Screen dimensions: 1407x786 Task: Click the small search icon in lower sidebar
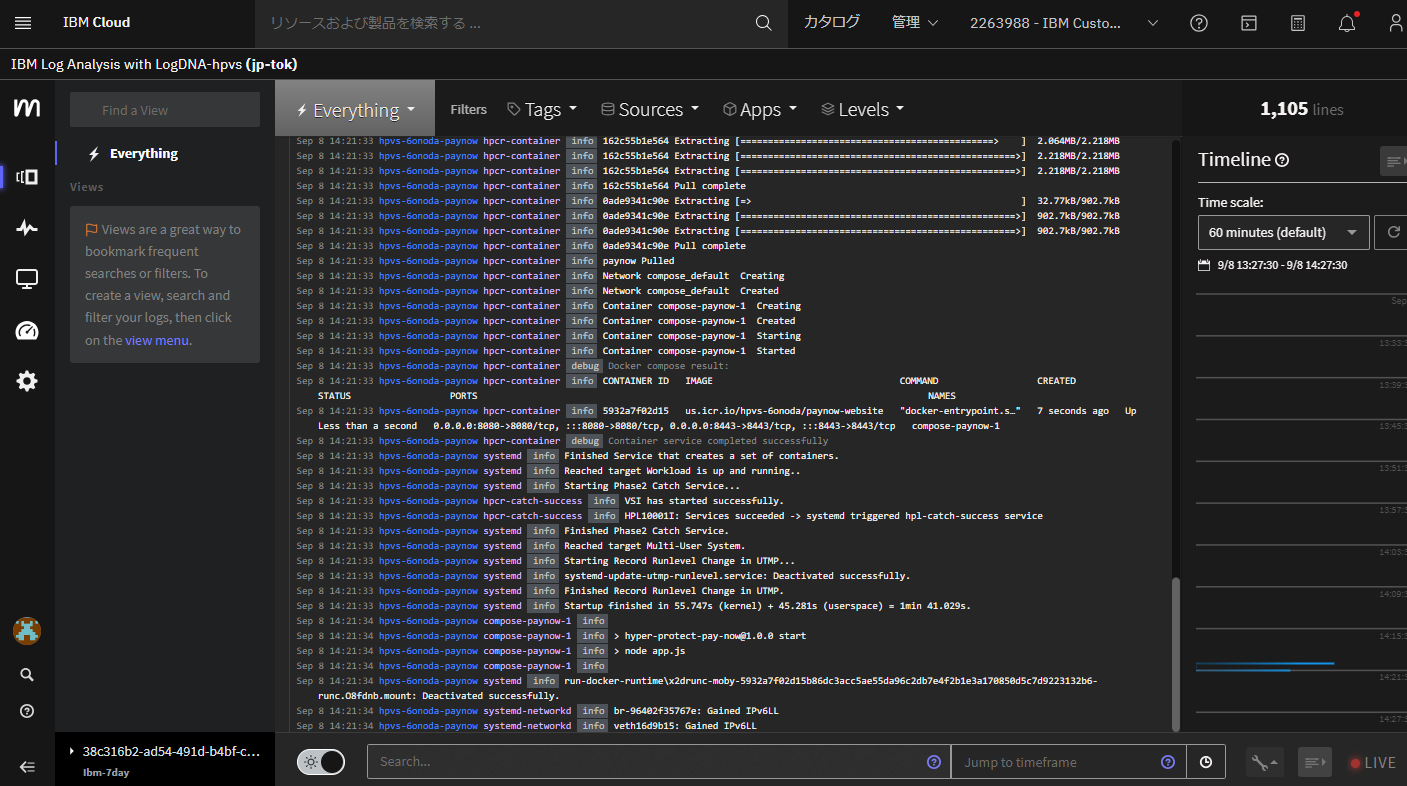[x=27, y=675]
